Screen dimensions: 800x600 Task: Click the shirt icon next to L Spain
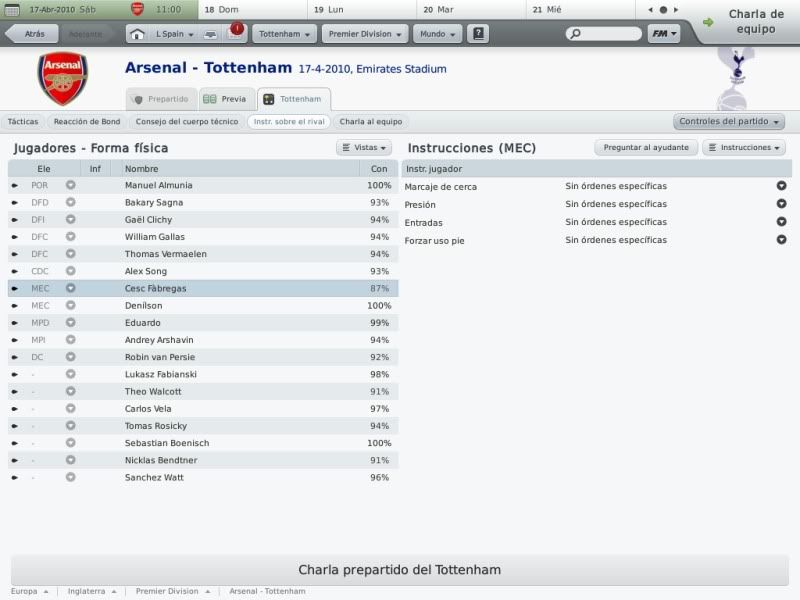click(x=210, y=34)
